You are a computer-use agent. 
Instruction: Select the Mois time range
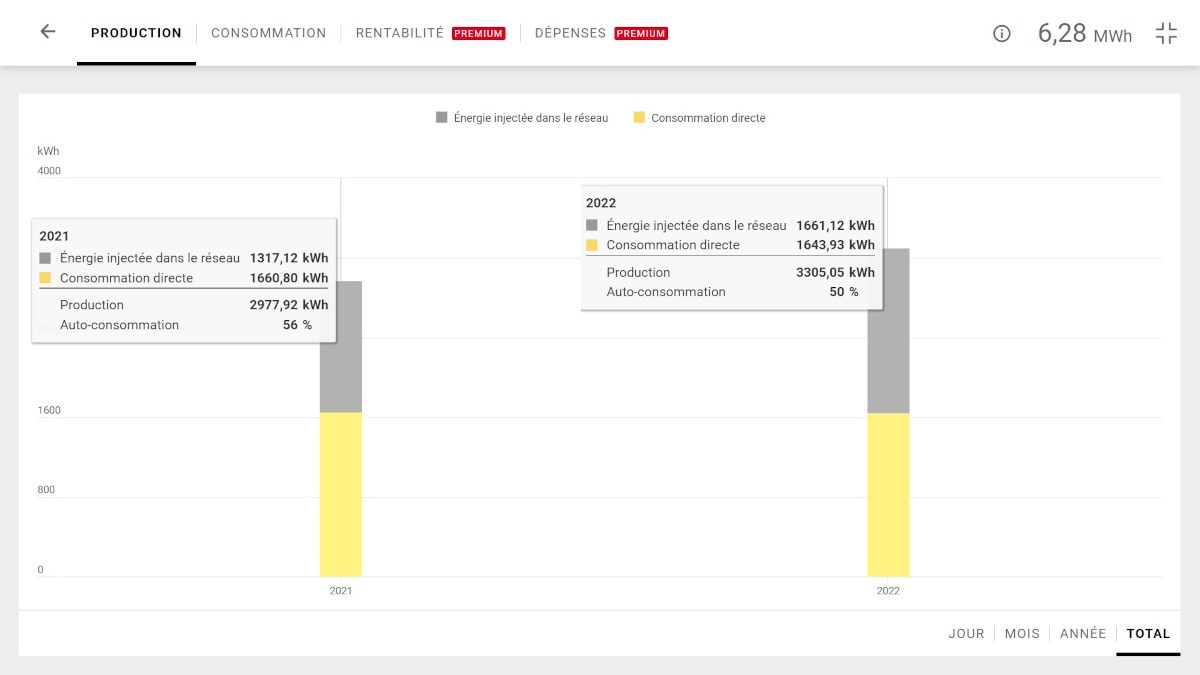point(1022,633)
